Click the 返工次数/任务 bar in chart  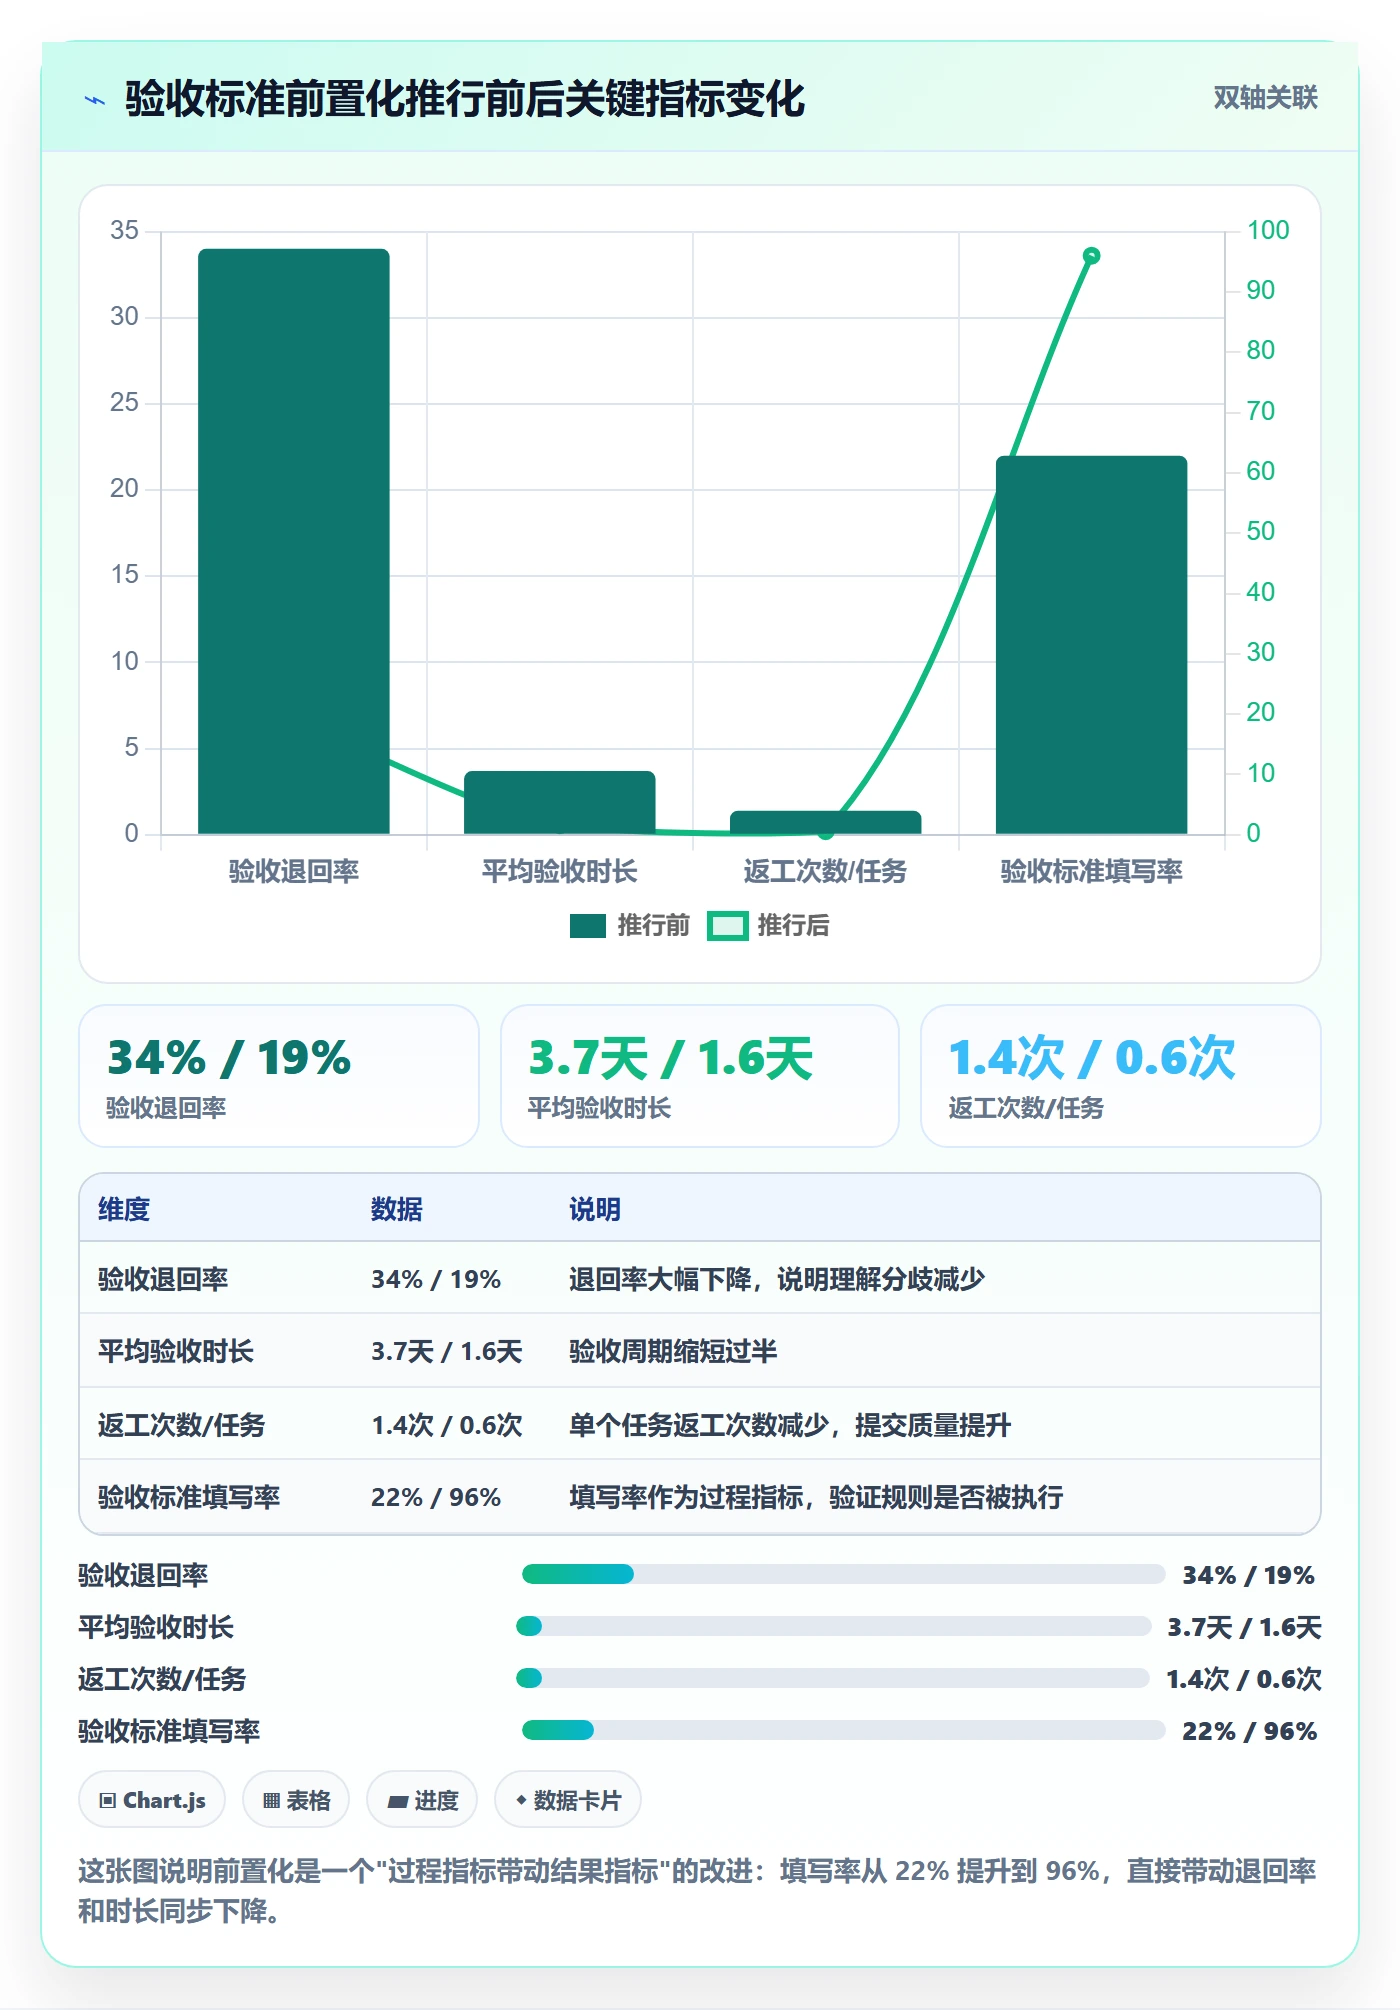pos(826,822)
